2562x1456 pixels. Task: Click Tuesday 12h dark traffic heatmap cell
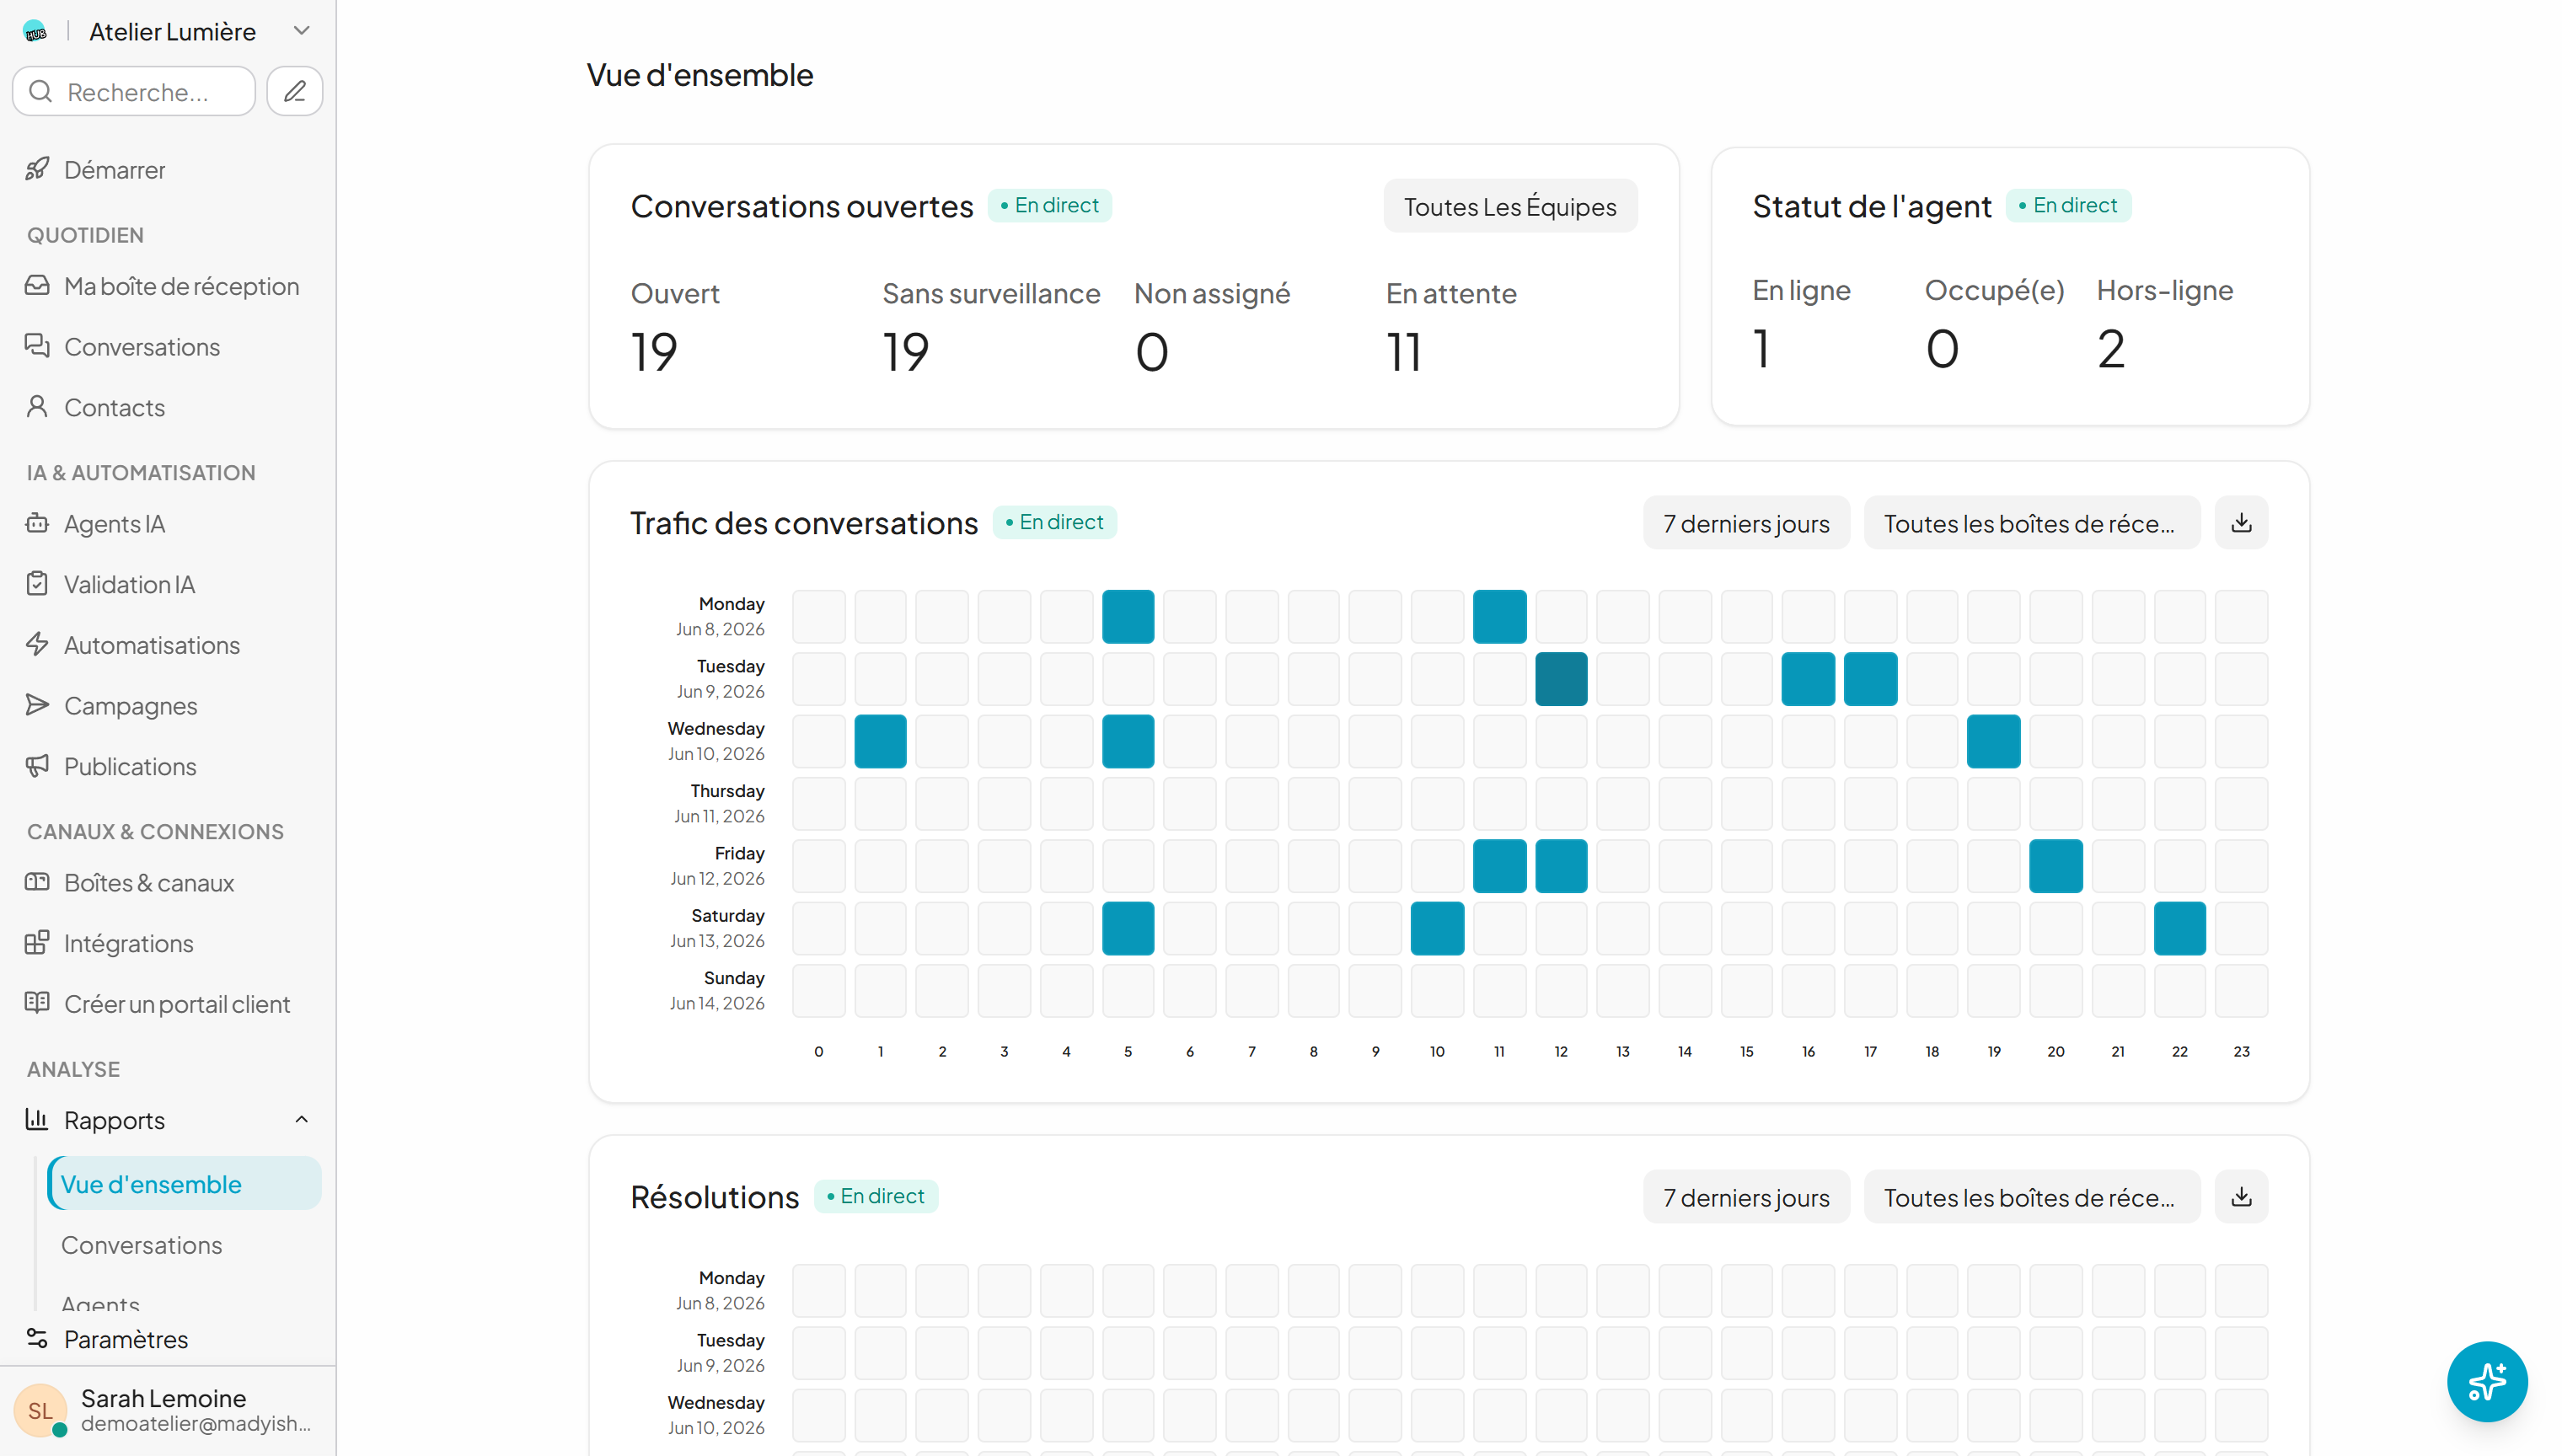pyautogui.click(x=1561, y=679)
